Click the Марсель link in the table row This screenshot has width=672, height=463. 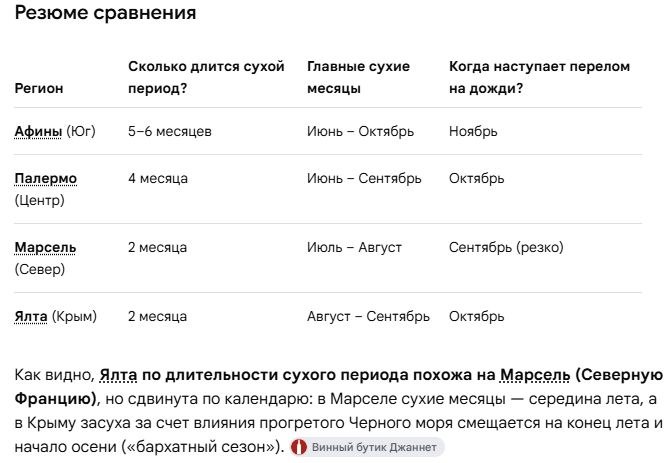tap(45, 247)
